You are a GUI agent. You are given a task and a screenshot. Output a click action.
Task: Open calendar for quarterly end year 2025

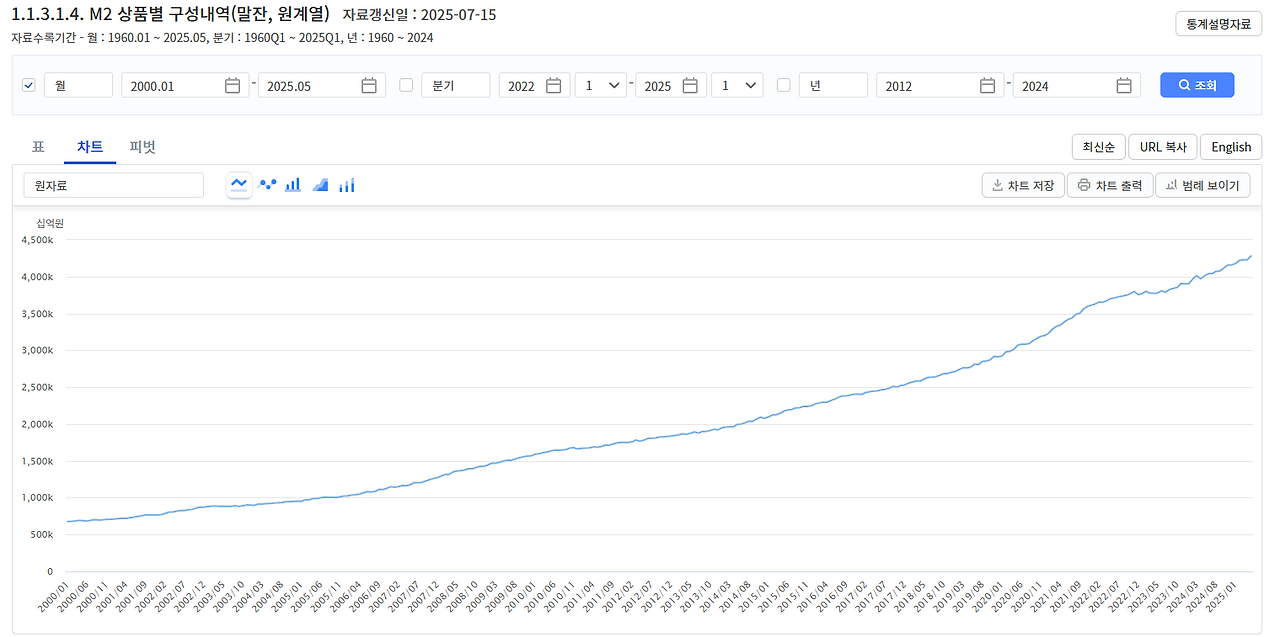click(690, 86)
